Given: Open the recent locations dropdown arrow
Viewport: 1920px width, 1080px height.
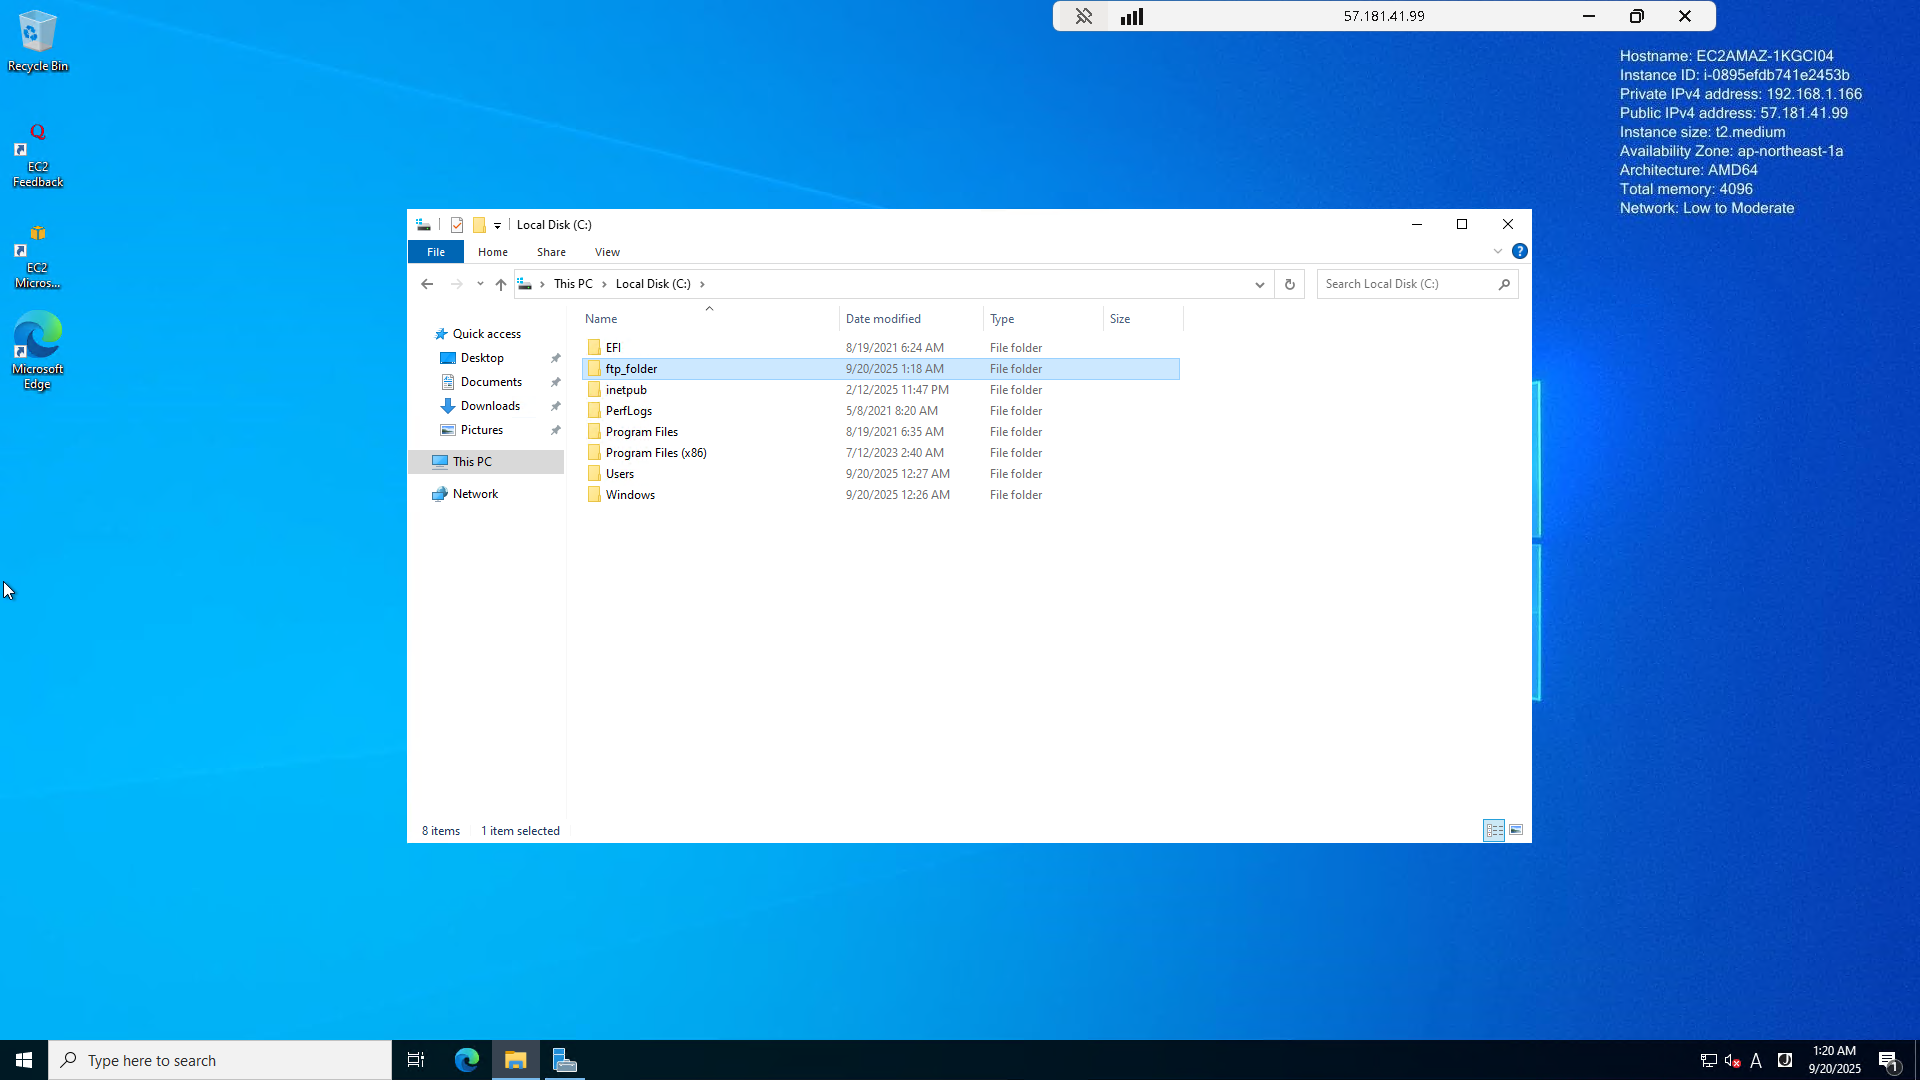Looking at the screenshot, I should 480,285.
